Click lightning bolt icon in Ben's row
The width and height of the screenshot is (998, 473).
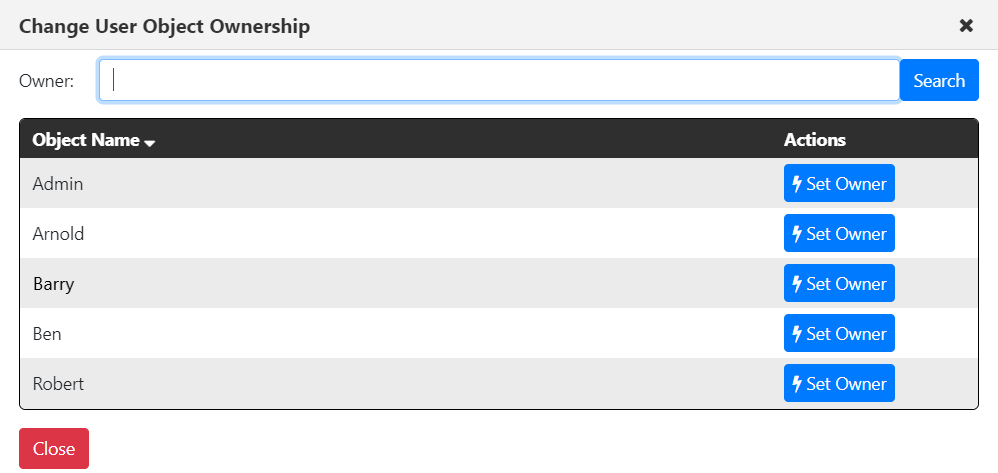[x=796, y=334]
